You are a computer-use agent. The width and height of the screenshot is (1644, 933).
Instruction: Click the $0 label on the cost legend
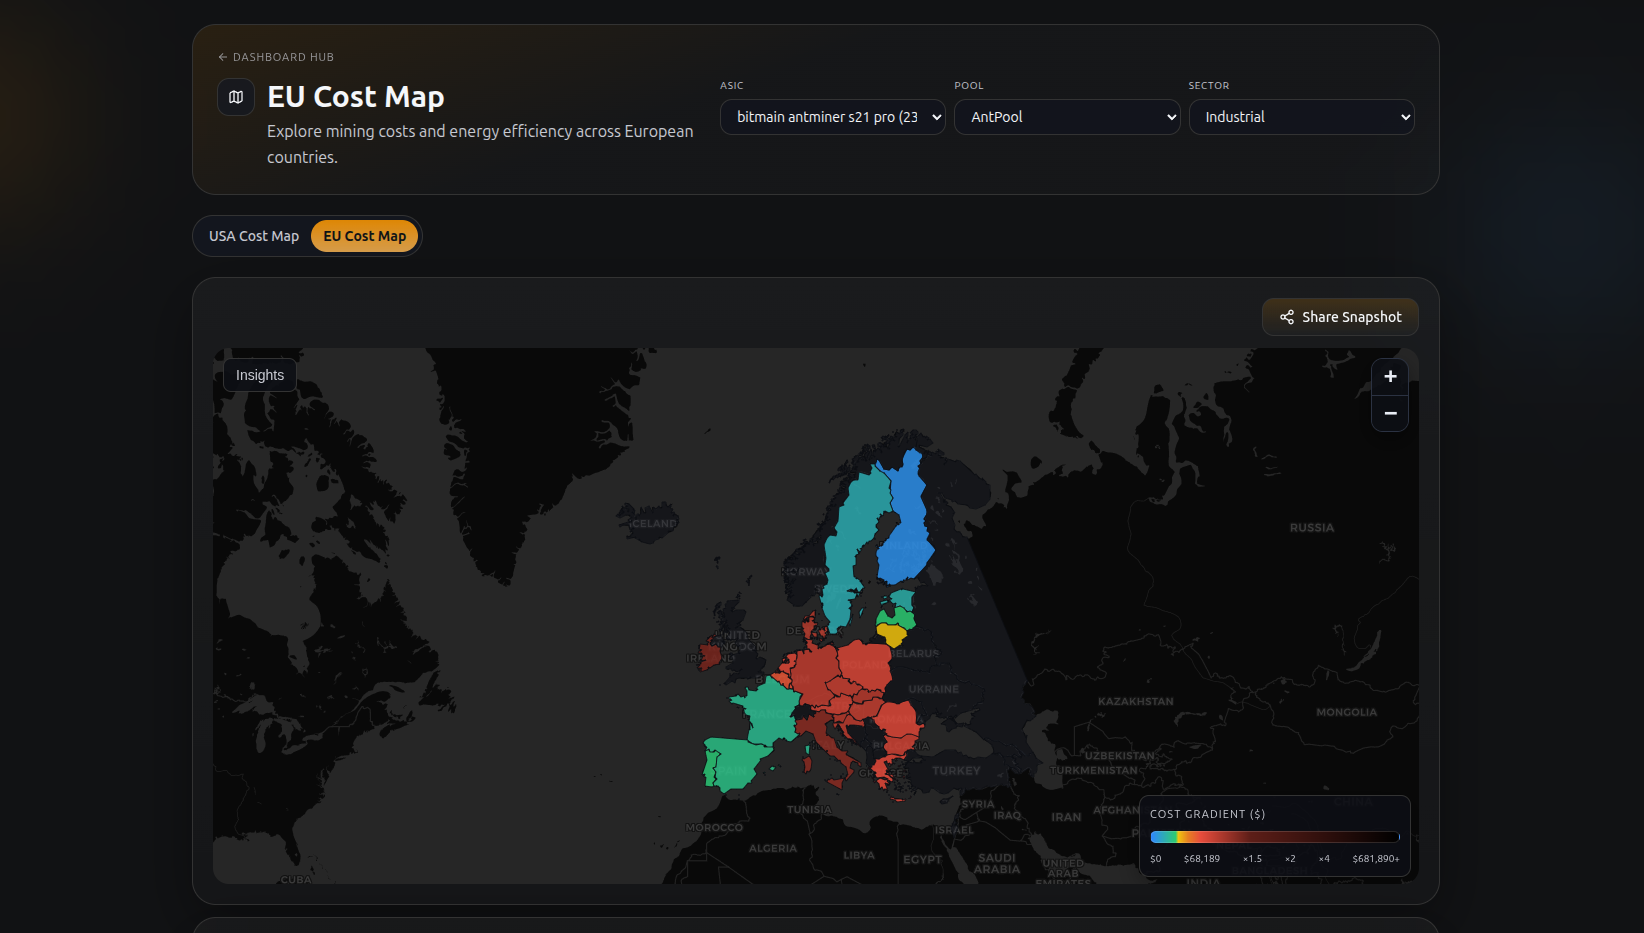click(x=1156, y=858)
